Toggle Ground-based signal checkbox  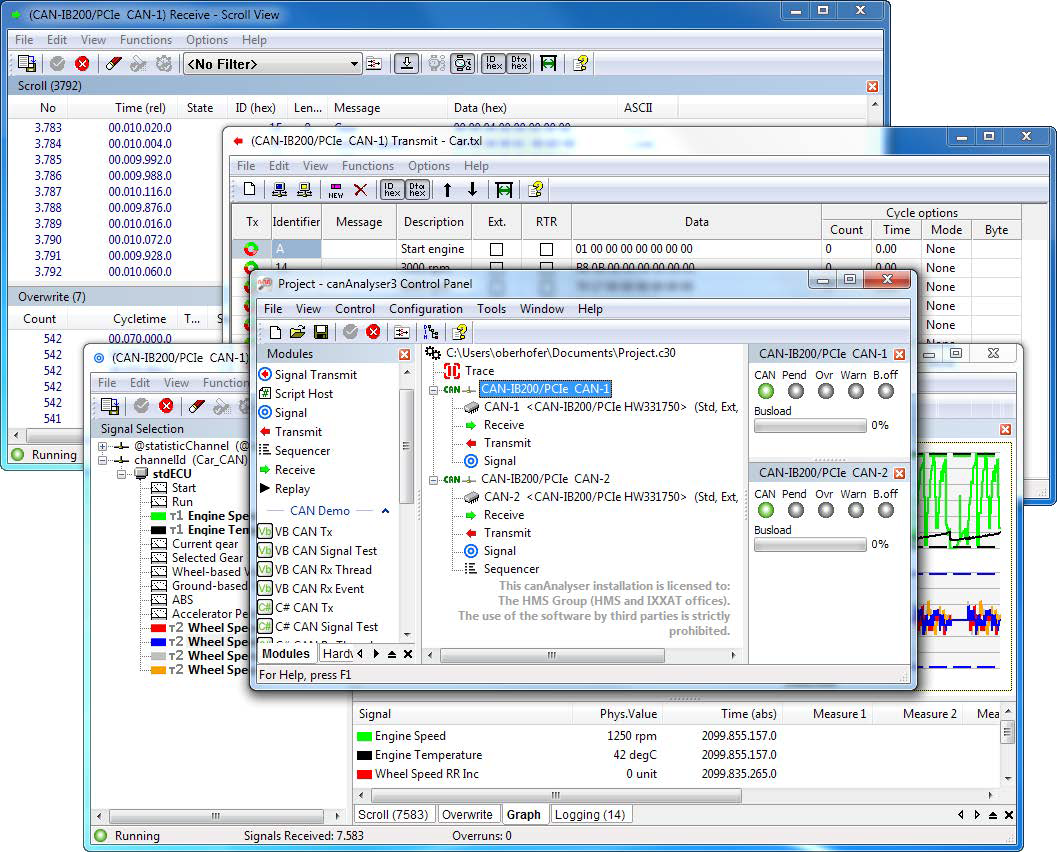(x=159, y=586)
